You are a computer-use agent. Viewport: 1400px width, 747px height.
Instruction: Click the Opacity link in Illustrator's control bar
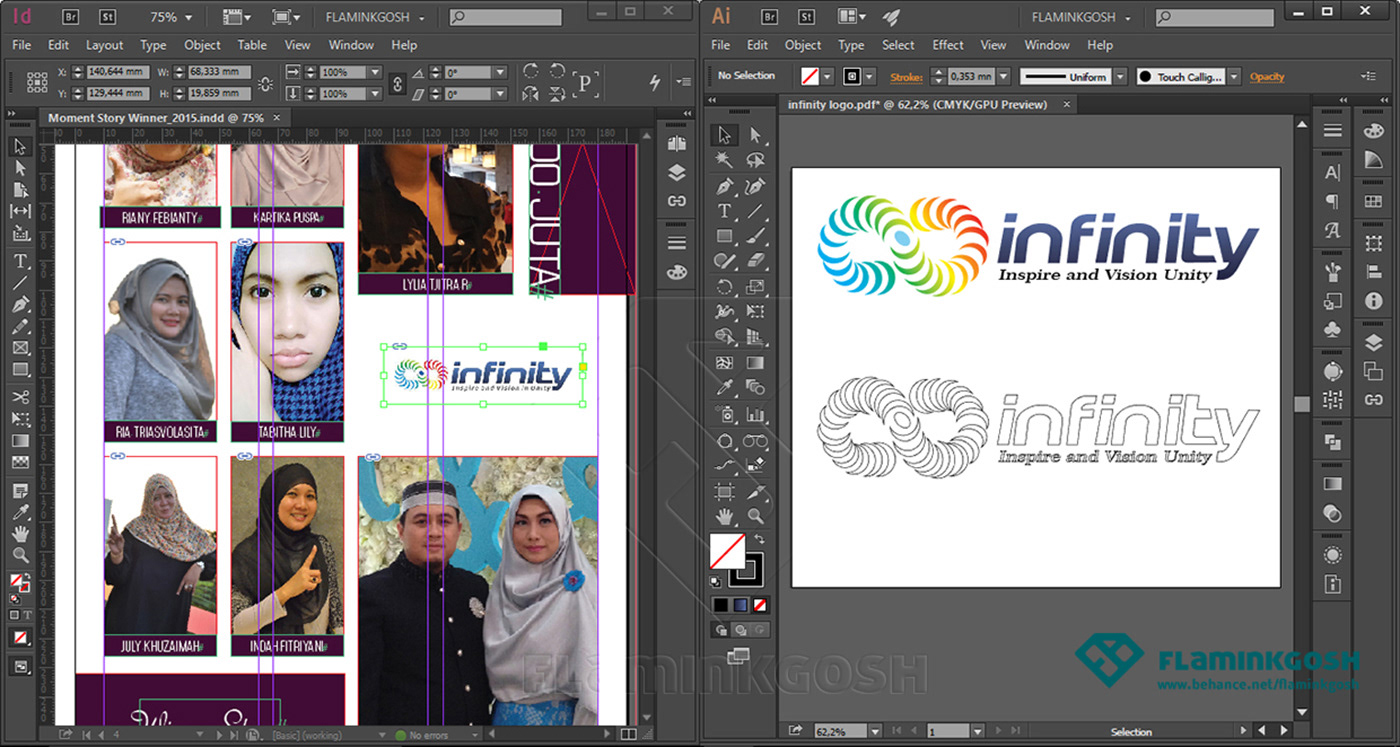click(1267, 77)
